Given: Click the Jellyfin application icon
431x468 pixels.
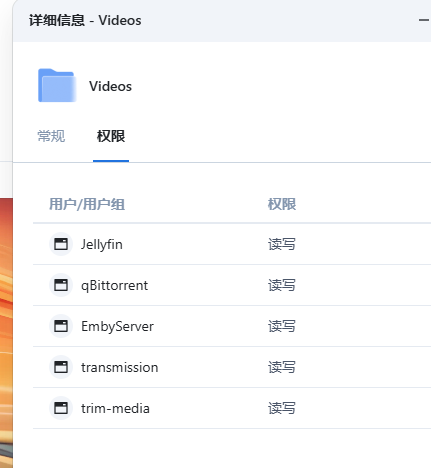Looking at the screenshot, I should click(x=61, y=244).
